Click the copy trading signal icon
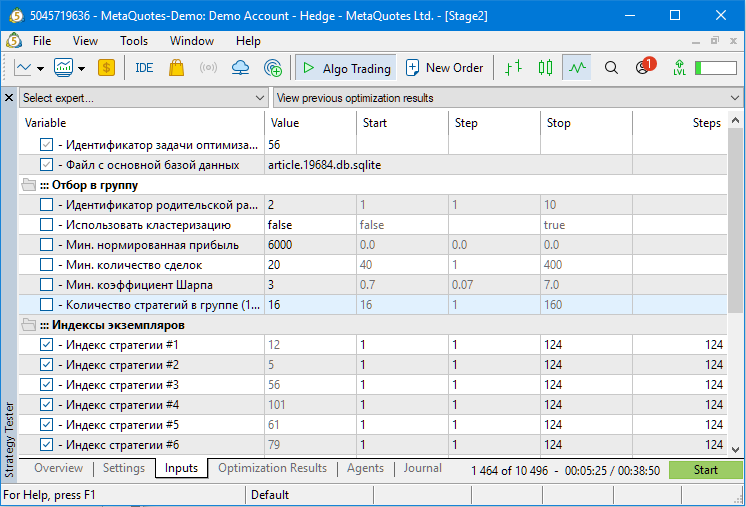Screen dimensions: 746x507 pos(273,68)
